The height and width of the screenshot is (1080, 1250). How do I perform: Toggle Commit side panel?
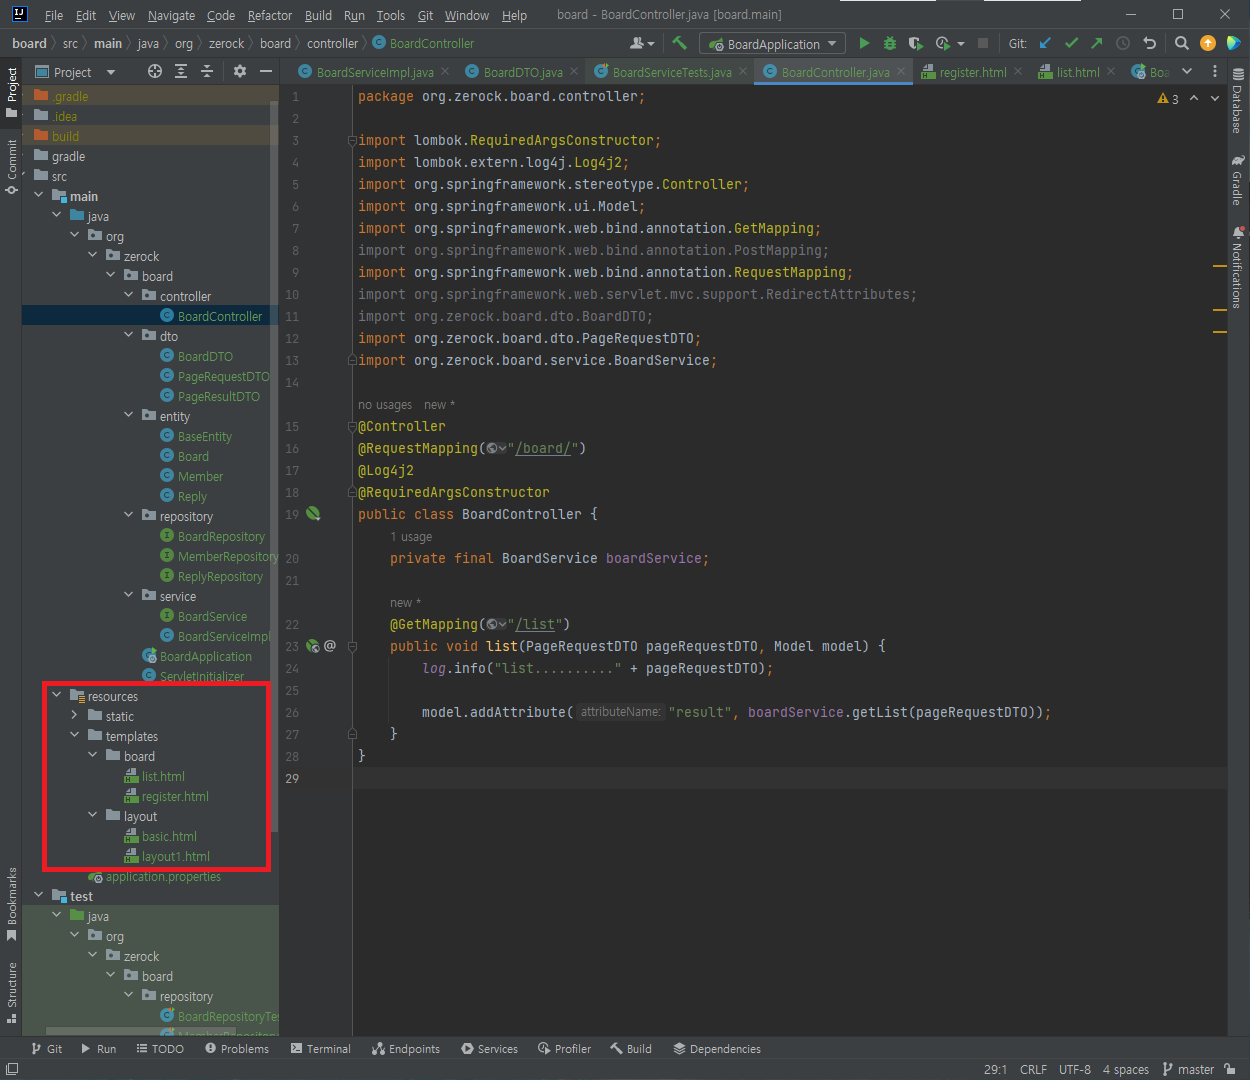coord(11,166)
